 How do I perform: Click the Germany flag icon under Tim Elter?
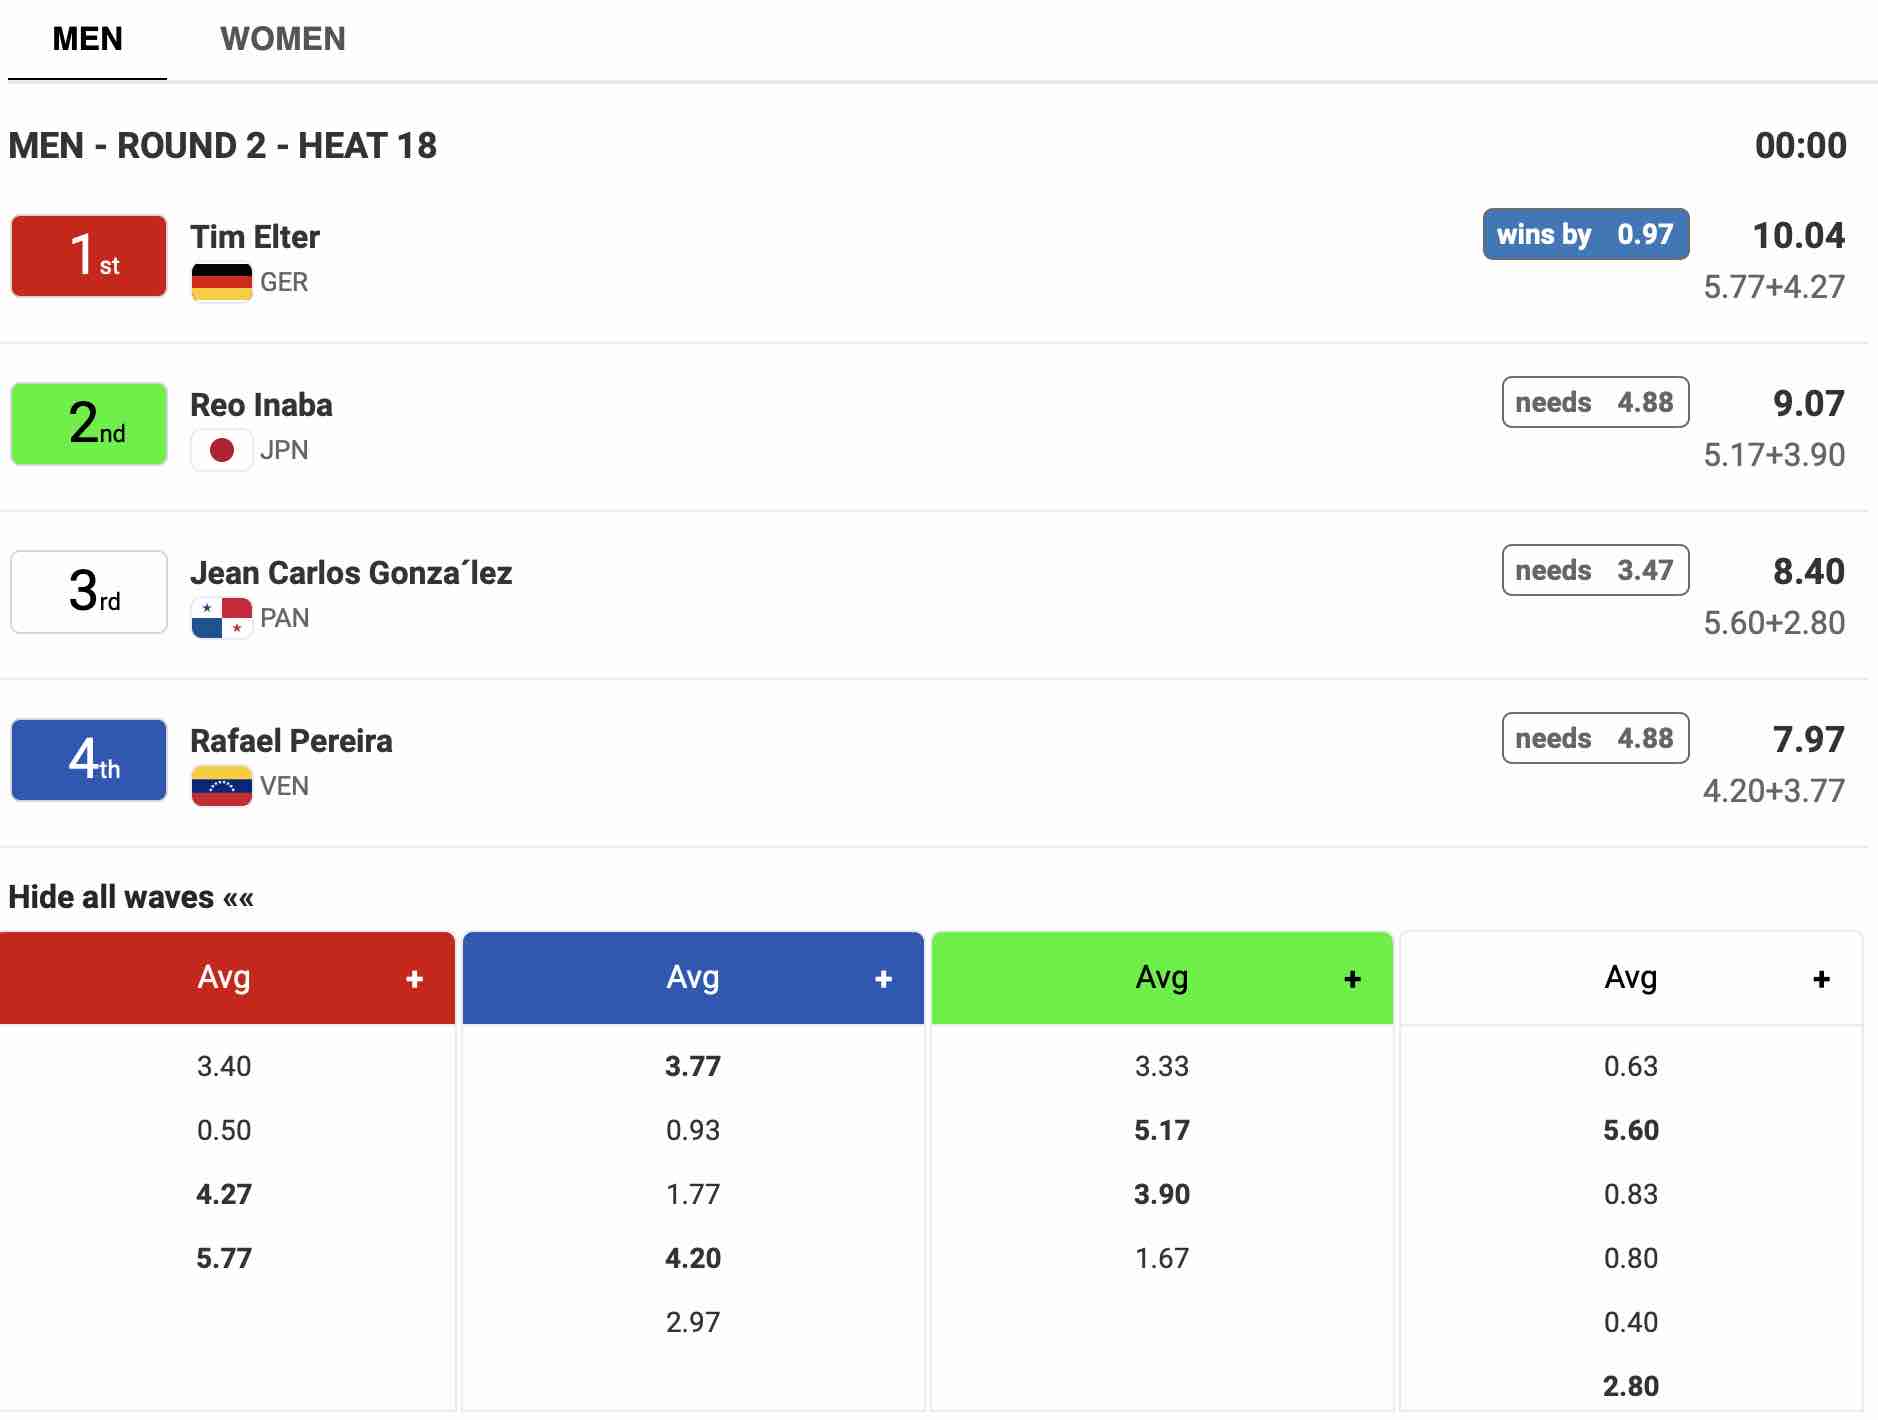(221, 282)
